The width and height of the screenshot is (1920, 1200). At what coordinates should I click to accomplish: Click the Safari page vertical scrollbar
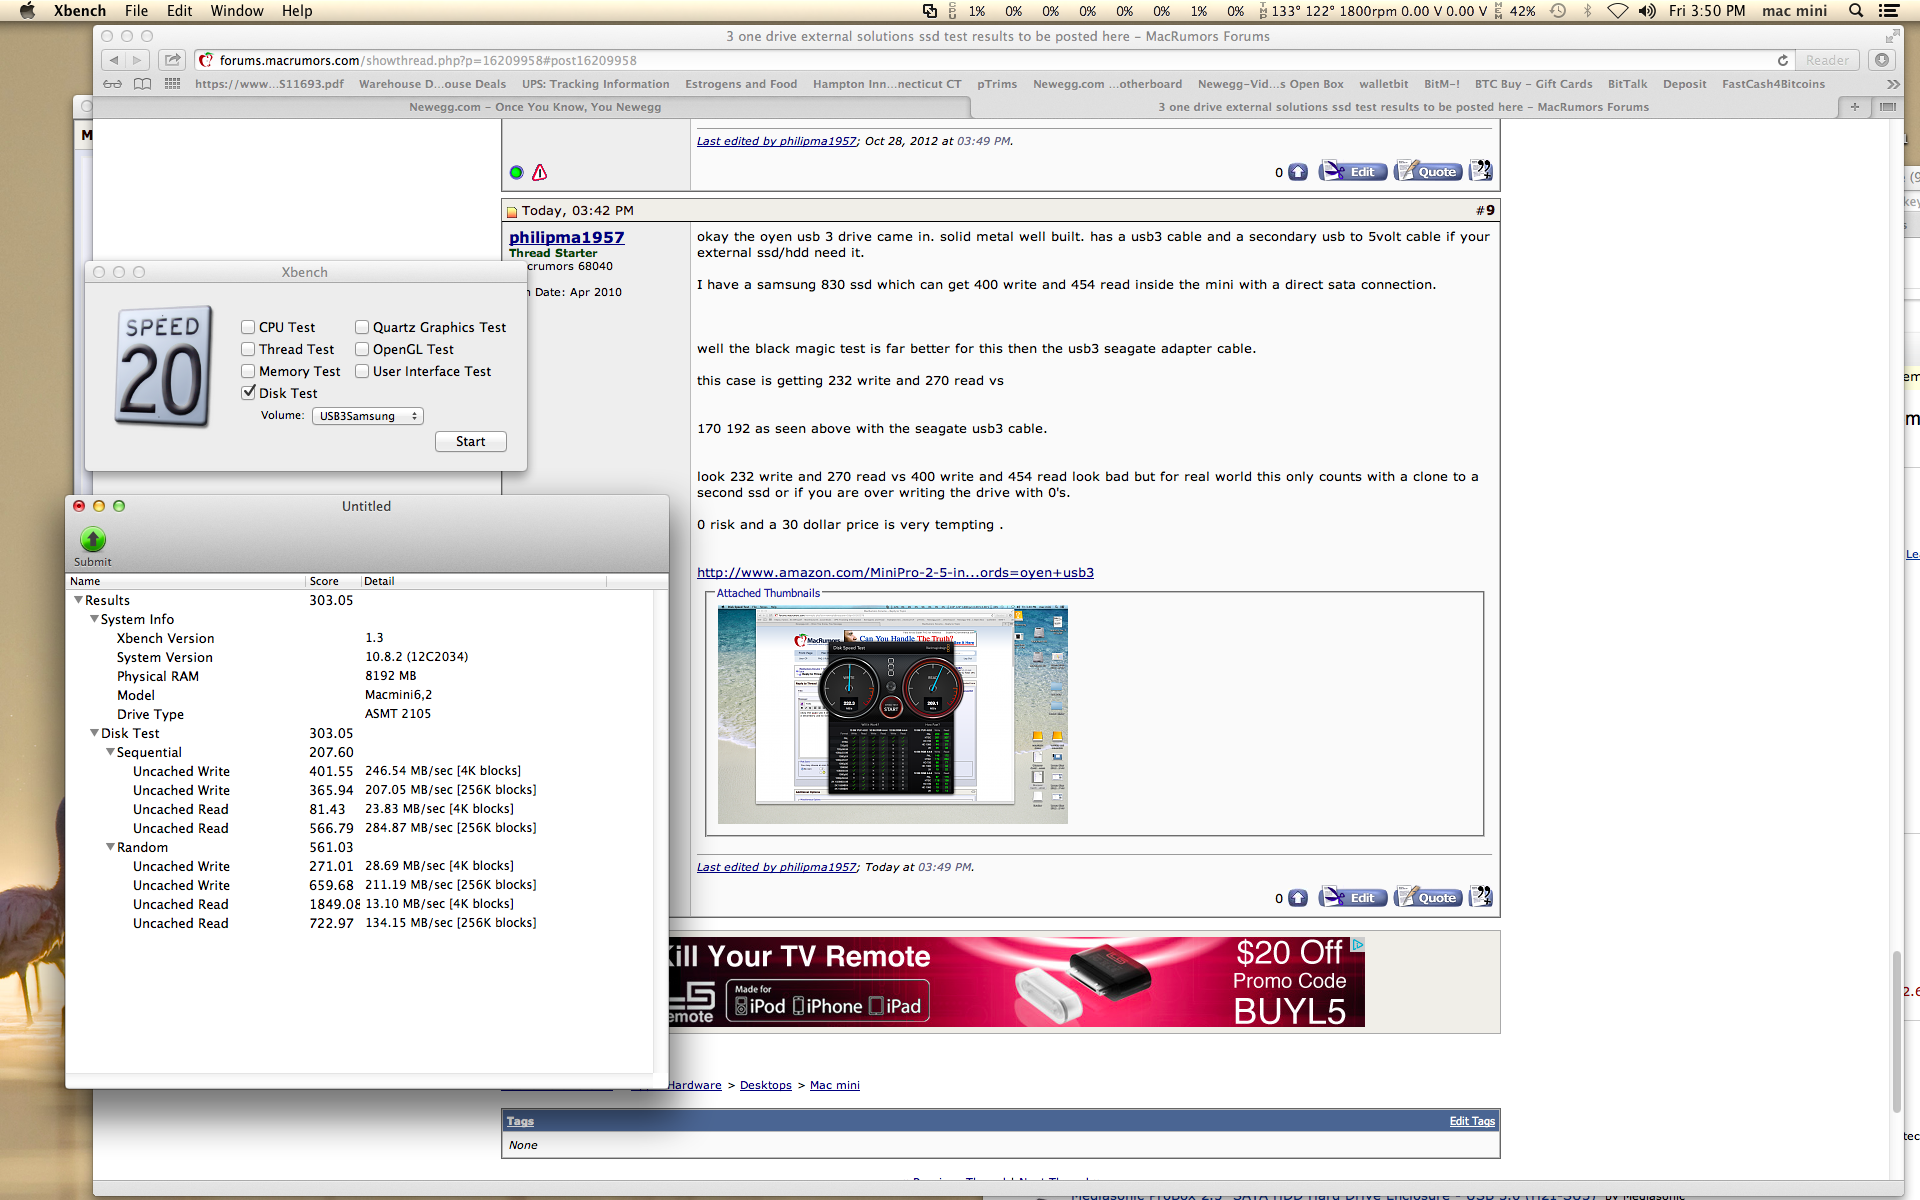coord(1896,1030)
